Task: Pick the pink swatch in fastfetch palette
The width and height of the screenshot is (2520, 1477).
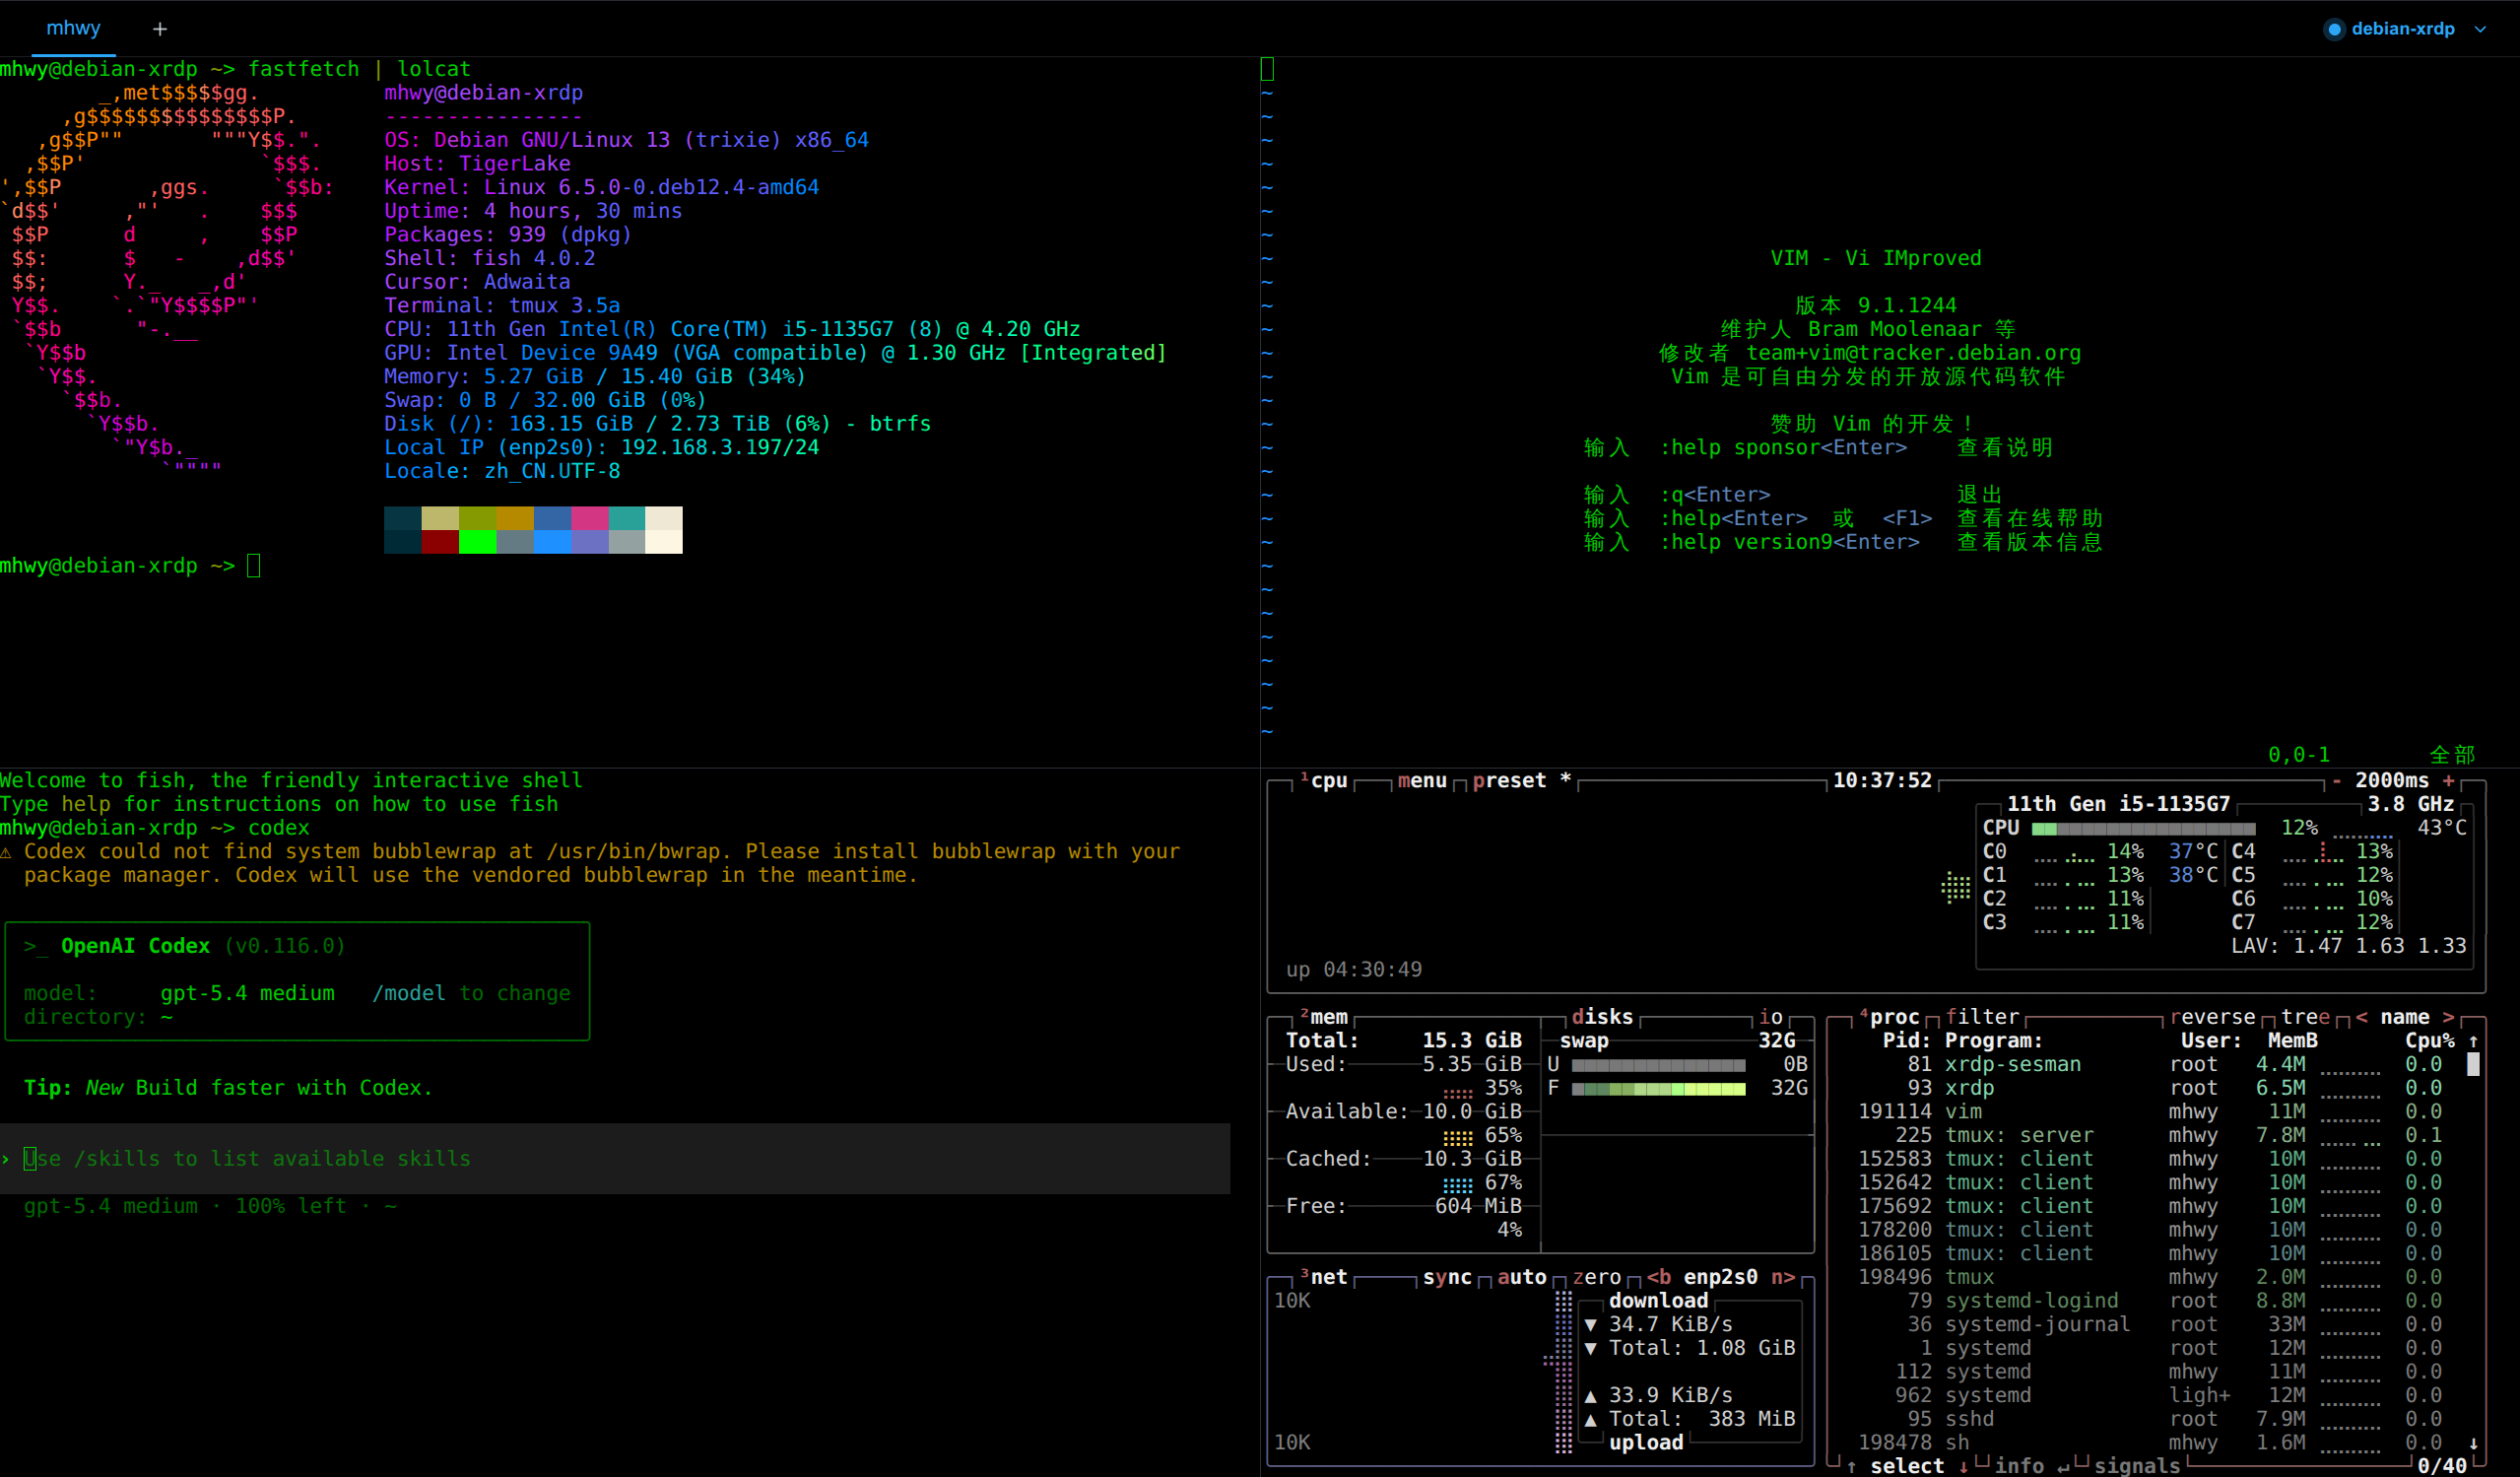Action: click(590, 518)
